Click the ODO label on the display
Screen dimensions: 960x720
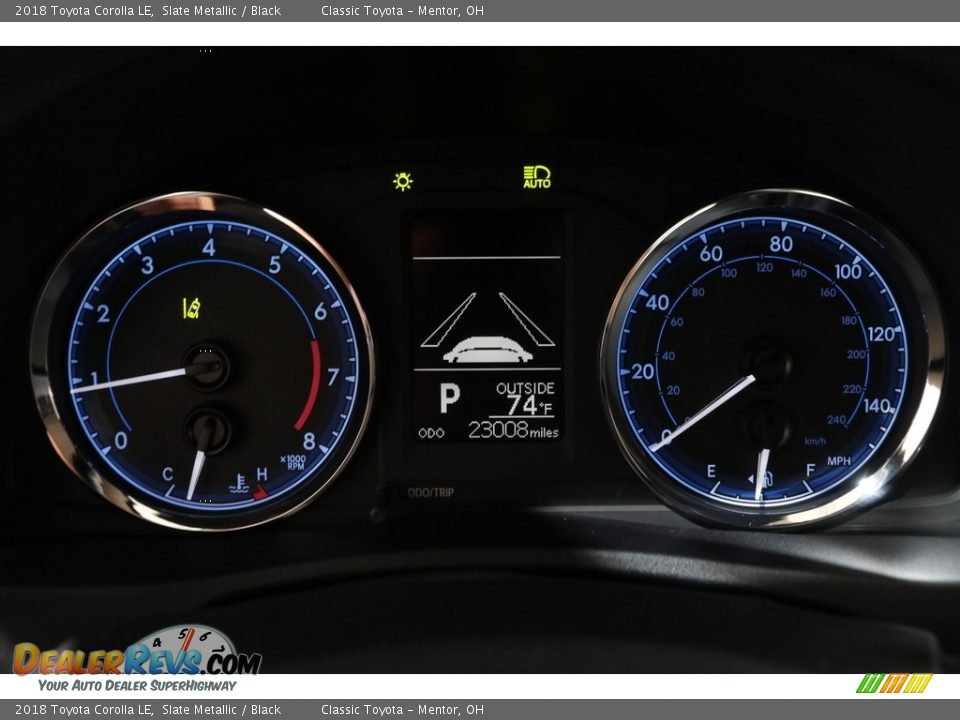tap(431, 433)
